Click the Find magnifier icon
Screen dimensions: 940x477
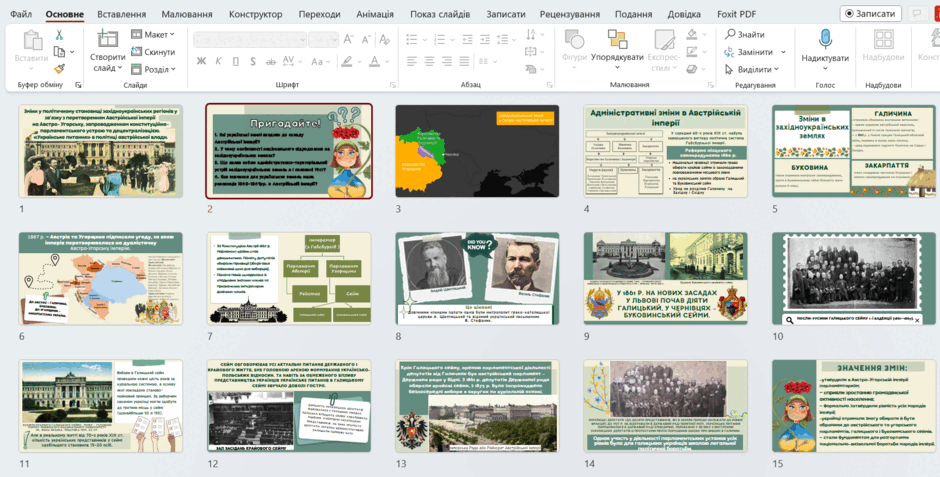point(730,34)
